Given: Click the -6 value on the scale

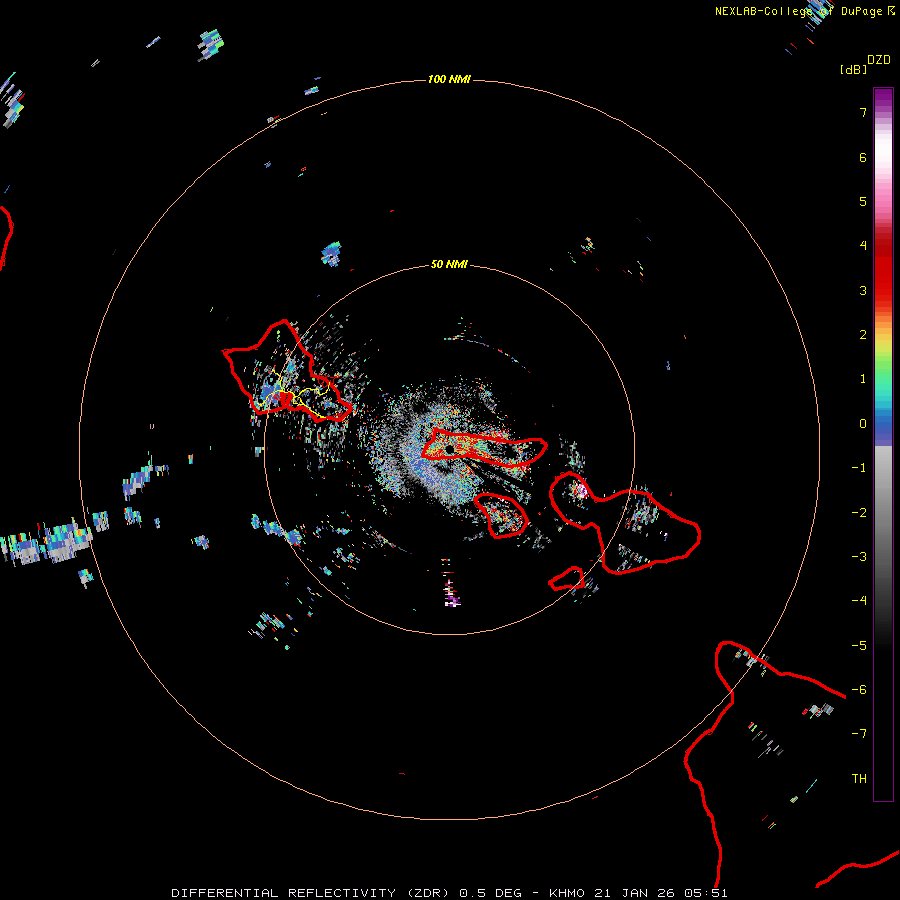Looking at the screenshot, I should pos(859,690).
